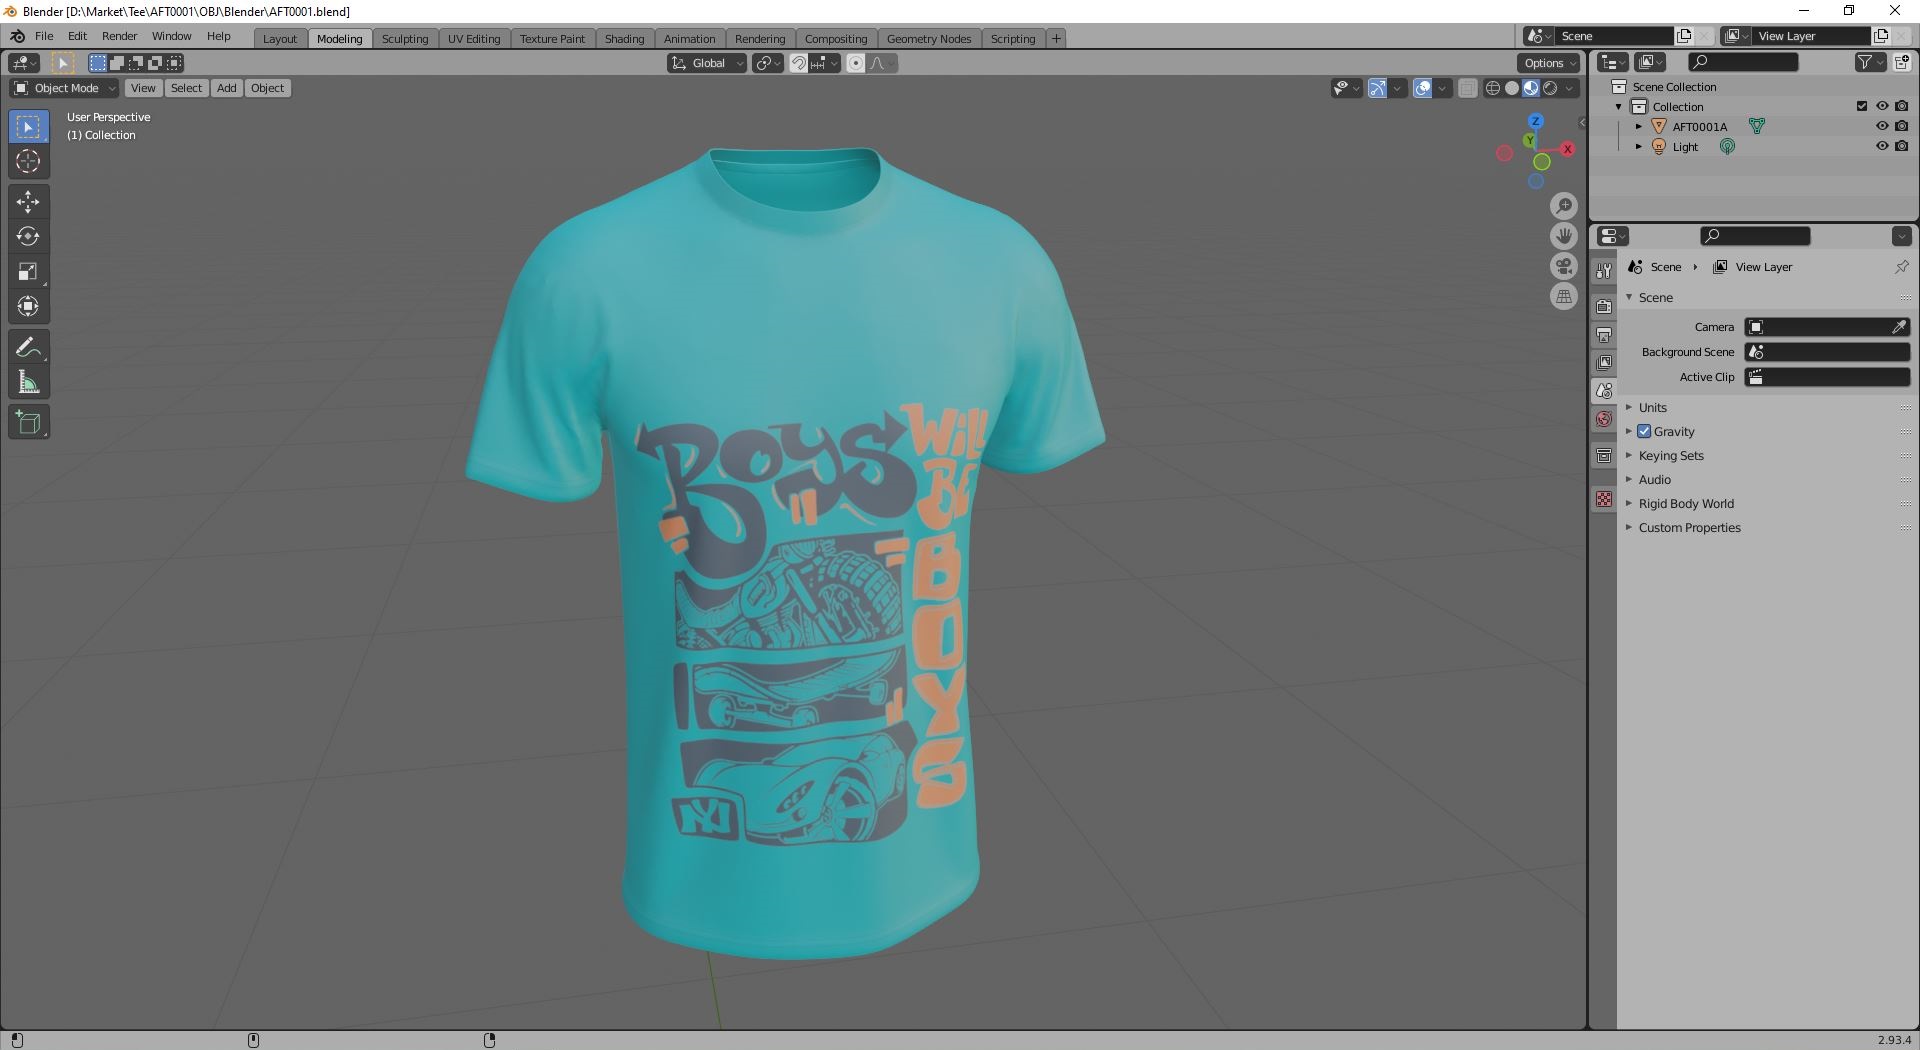Open the Global transform orientation dropdown
The height and width of the screenshot is (1050, 1920).
click(x=707, y=63)
